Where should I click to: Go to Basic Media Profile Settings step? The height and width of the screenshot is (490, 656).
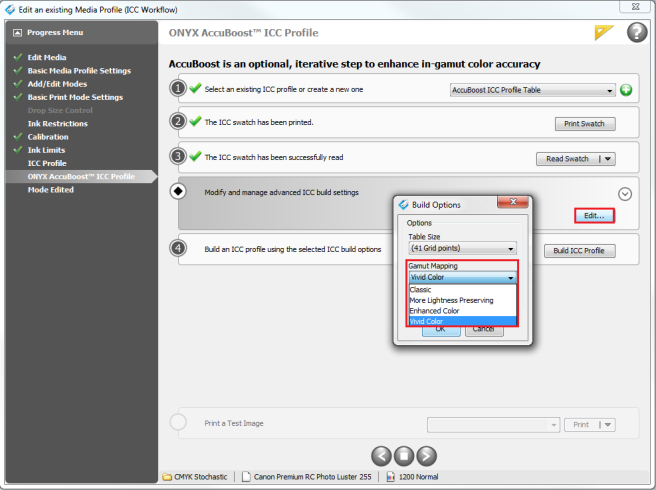(79, 71)
